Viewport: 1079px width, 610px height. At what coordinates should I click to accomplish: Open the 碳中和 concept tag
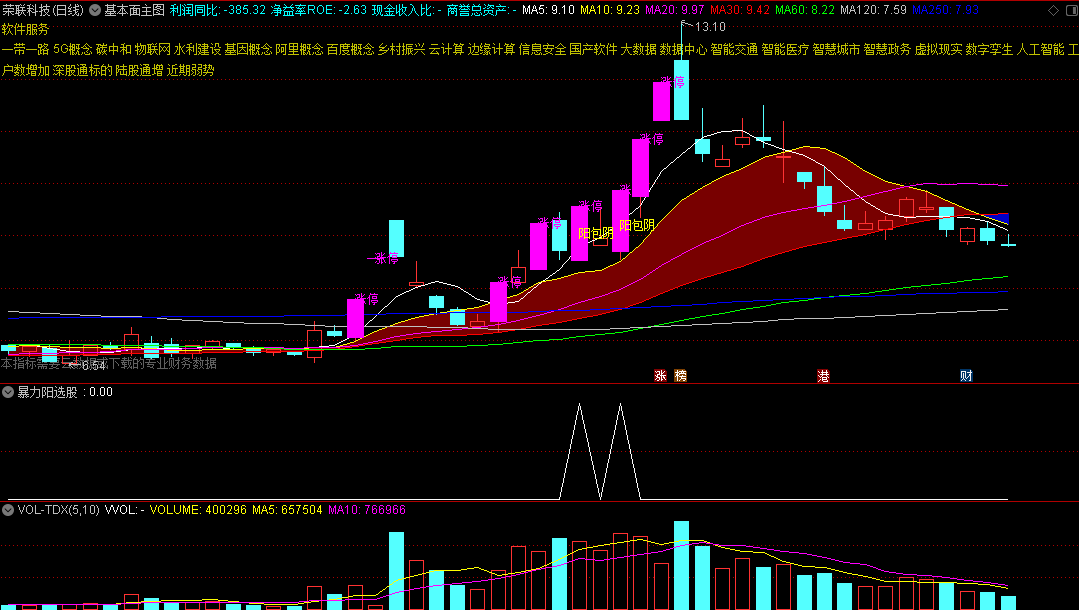pyautogui.click(x=114, y=50)
